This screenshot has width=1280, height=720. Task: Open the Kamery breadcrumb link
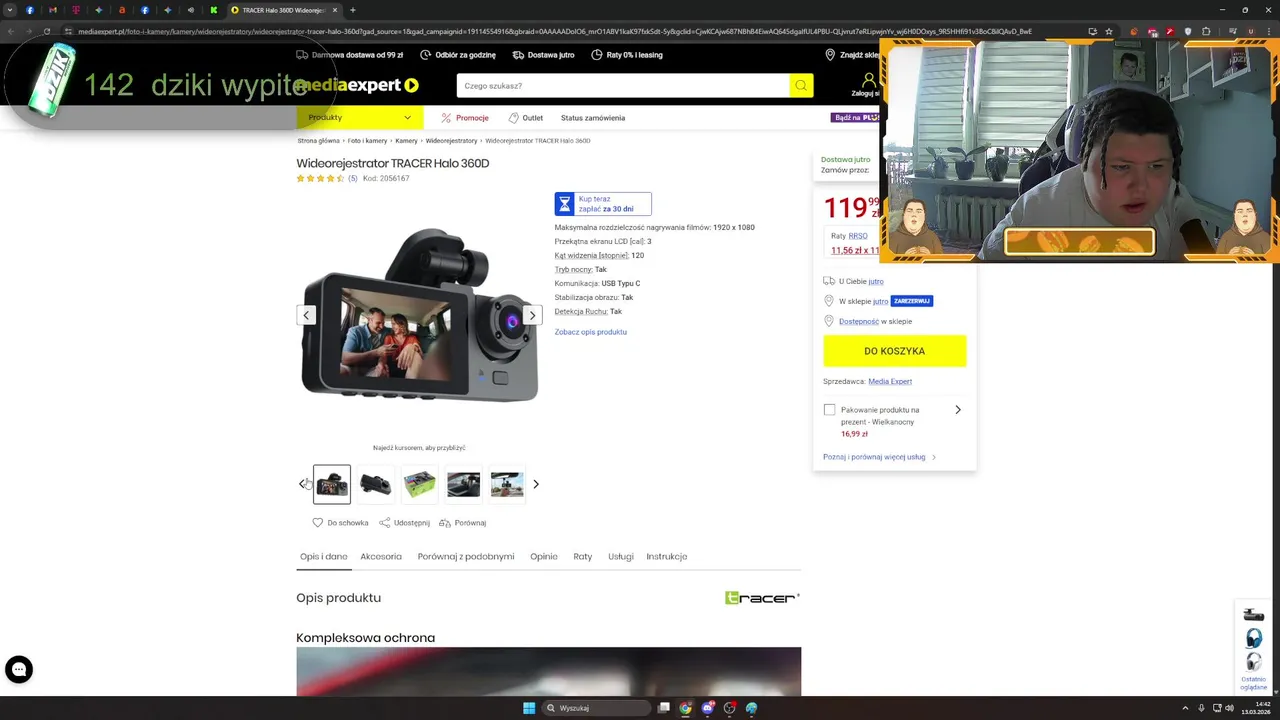point(406,141)
